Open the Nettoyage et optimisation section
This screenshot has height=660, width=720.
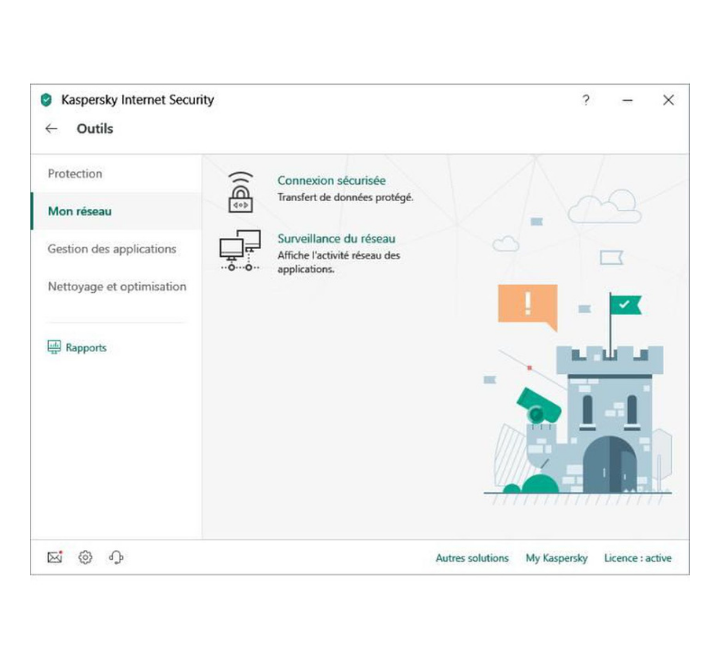click(117, 287)
